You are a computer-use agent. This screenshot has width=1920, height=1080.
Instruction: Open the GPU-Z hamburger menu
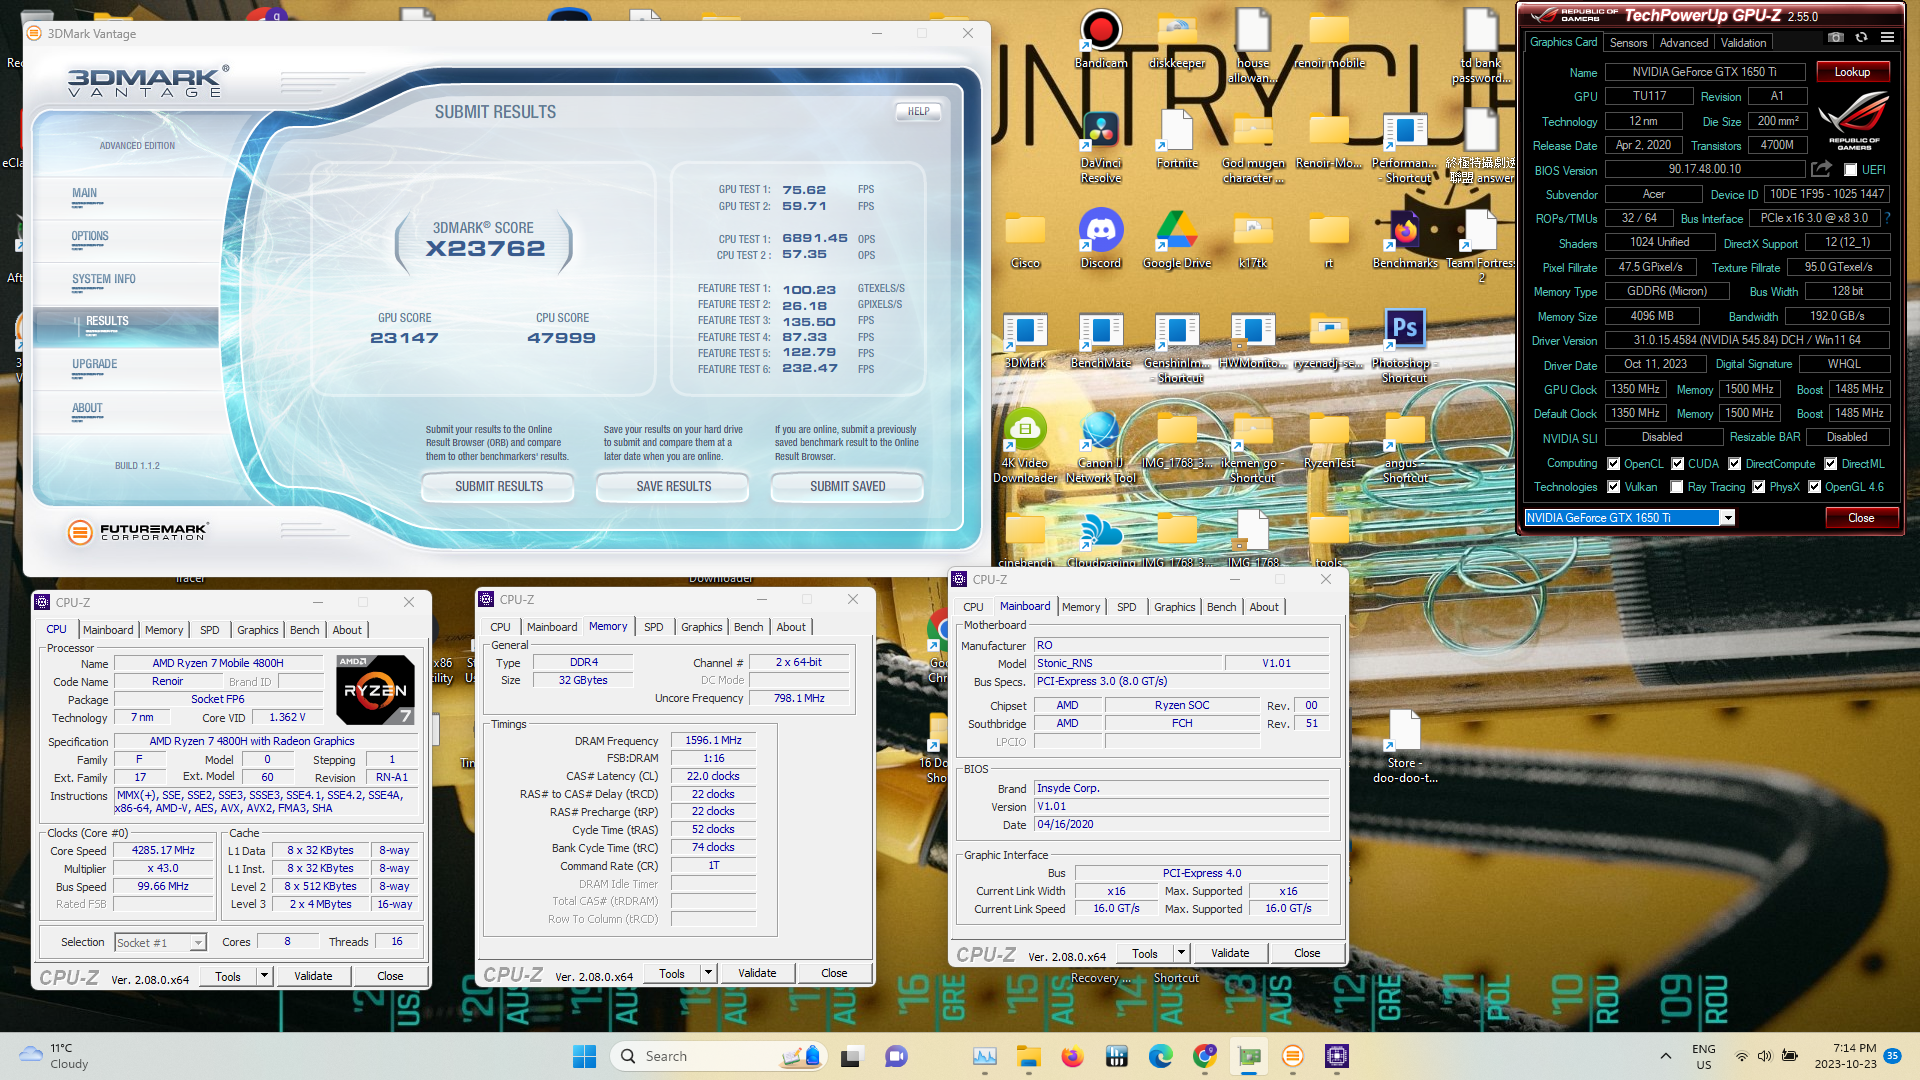click(1887, 38)
